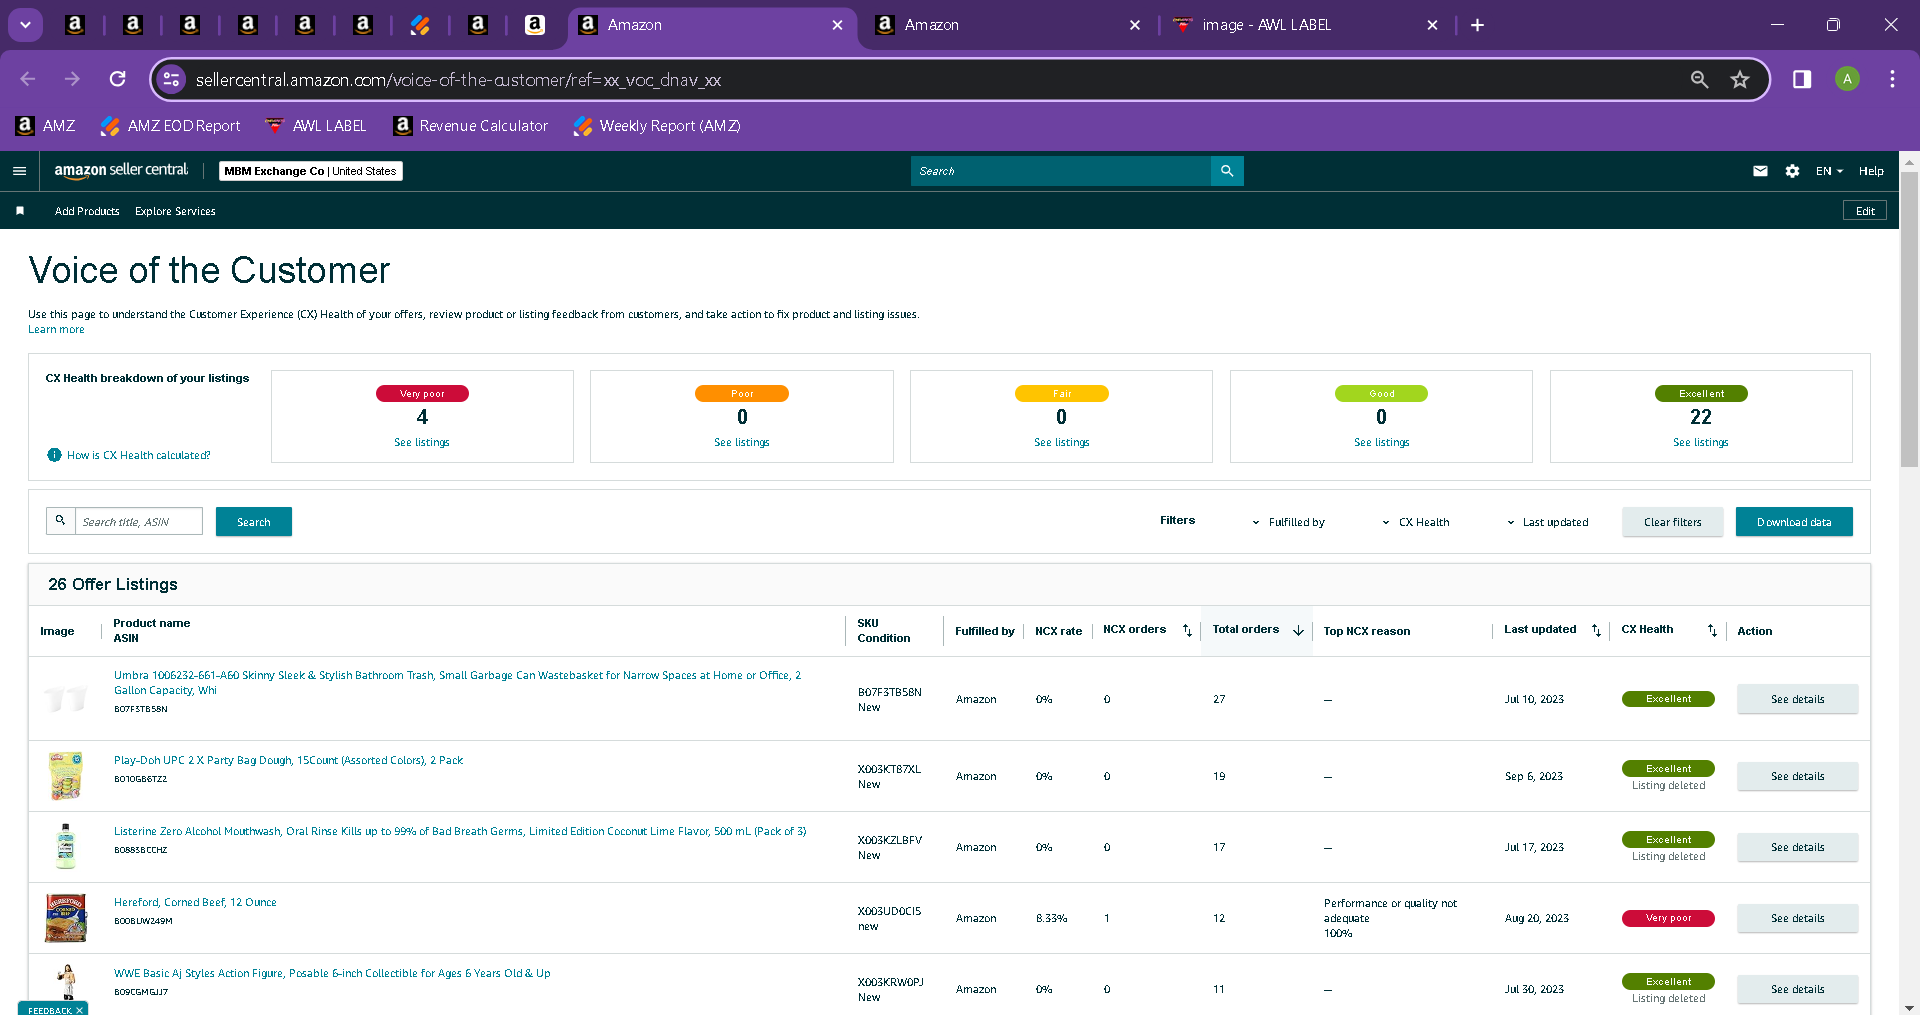
Task: See listings under Poor
Action: [x=742, y=442]
